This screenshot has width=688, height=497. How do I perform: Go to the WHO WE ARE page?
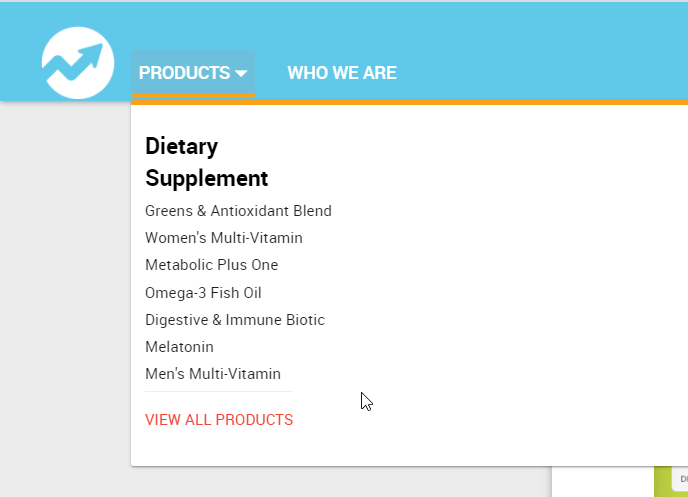(x=342, y=73)
